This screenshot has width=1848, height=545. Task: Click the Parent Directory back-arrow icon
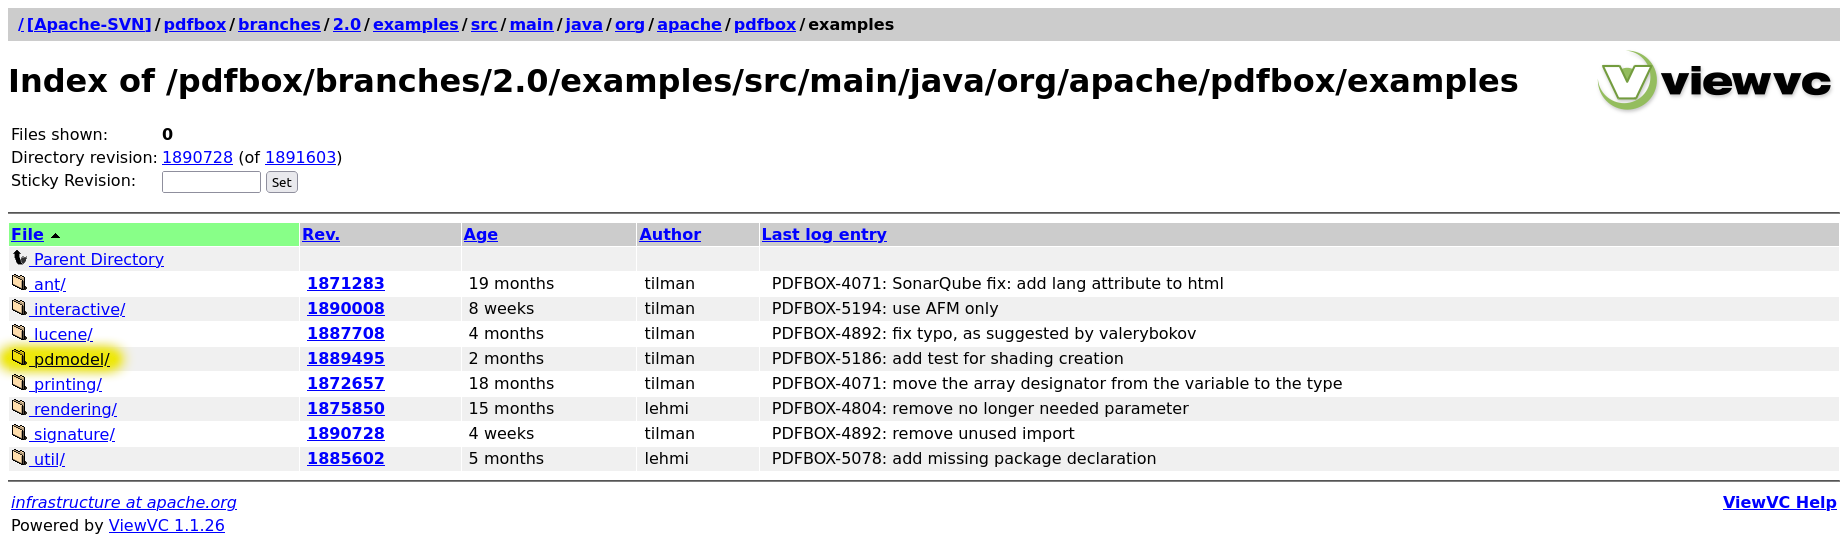tap(19, 258)
